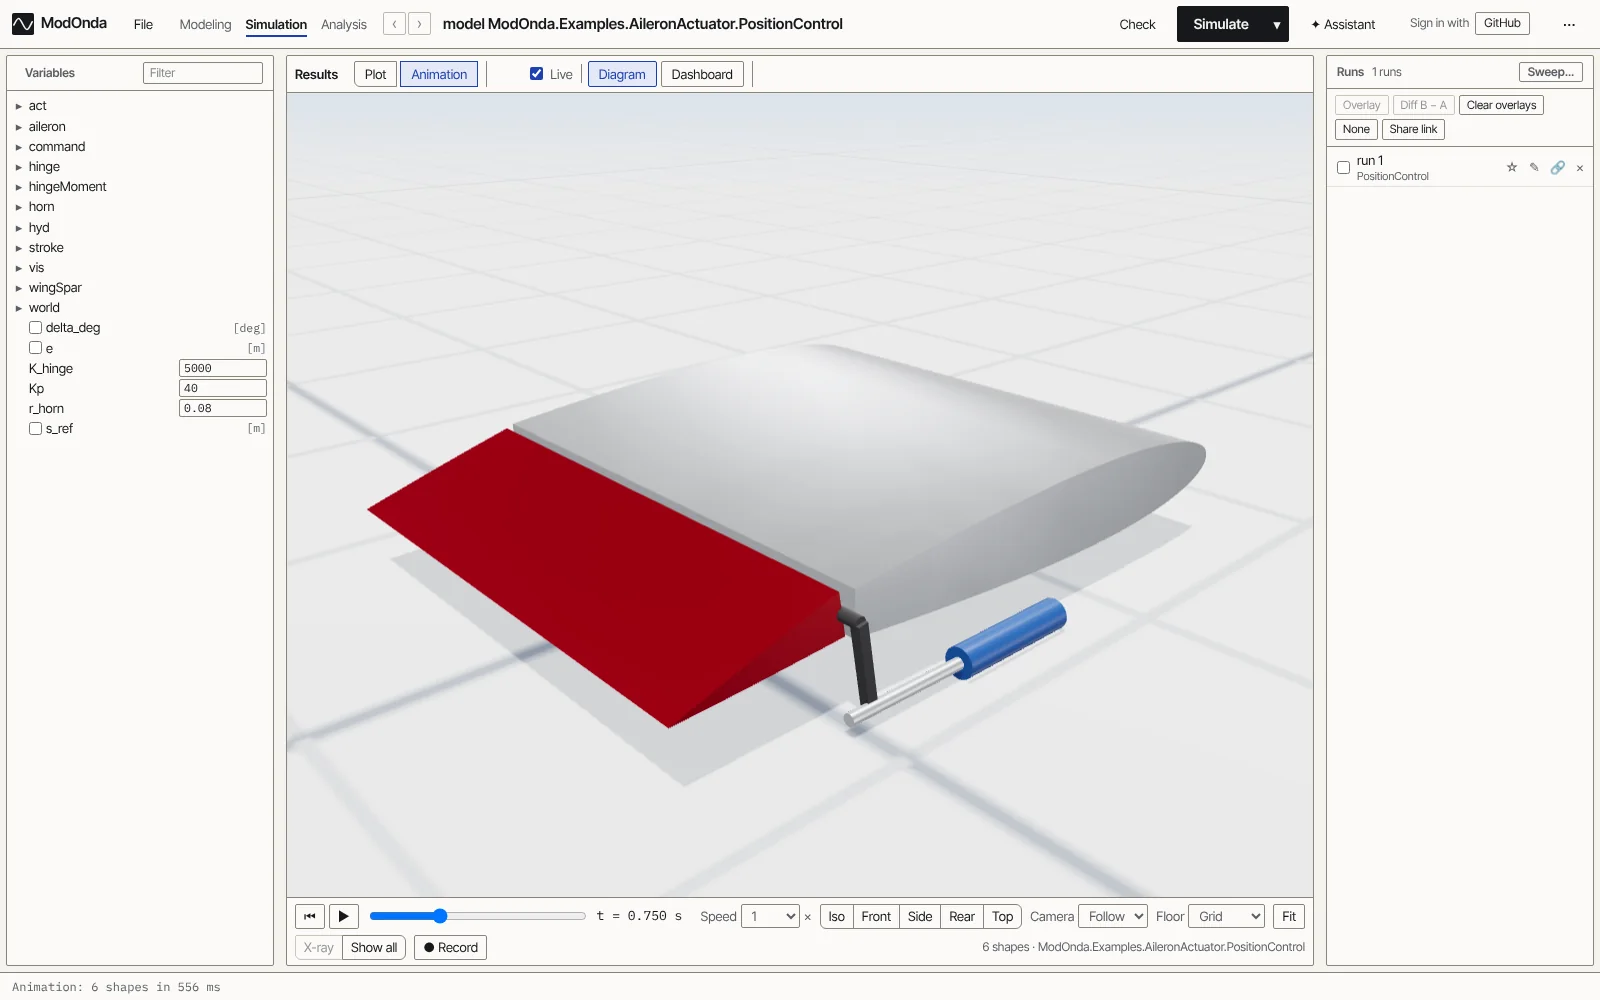Open the Simulate dropdown arrow
The height and width of the screenshot is (1000, 1600).
(x=1277, y=24)
